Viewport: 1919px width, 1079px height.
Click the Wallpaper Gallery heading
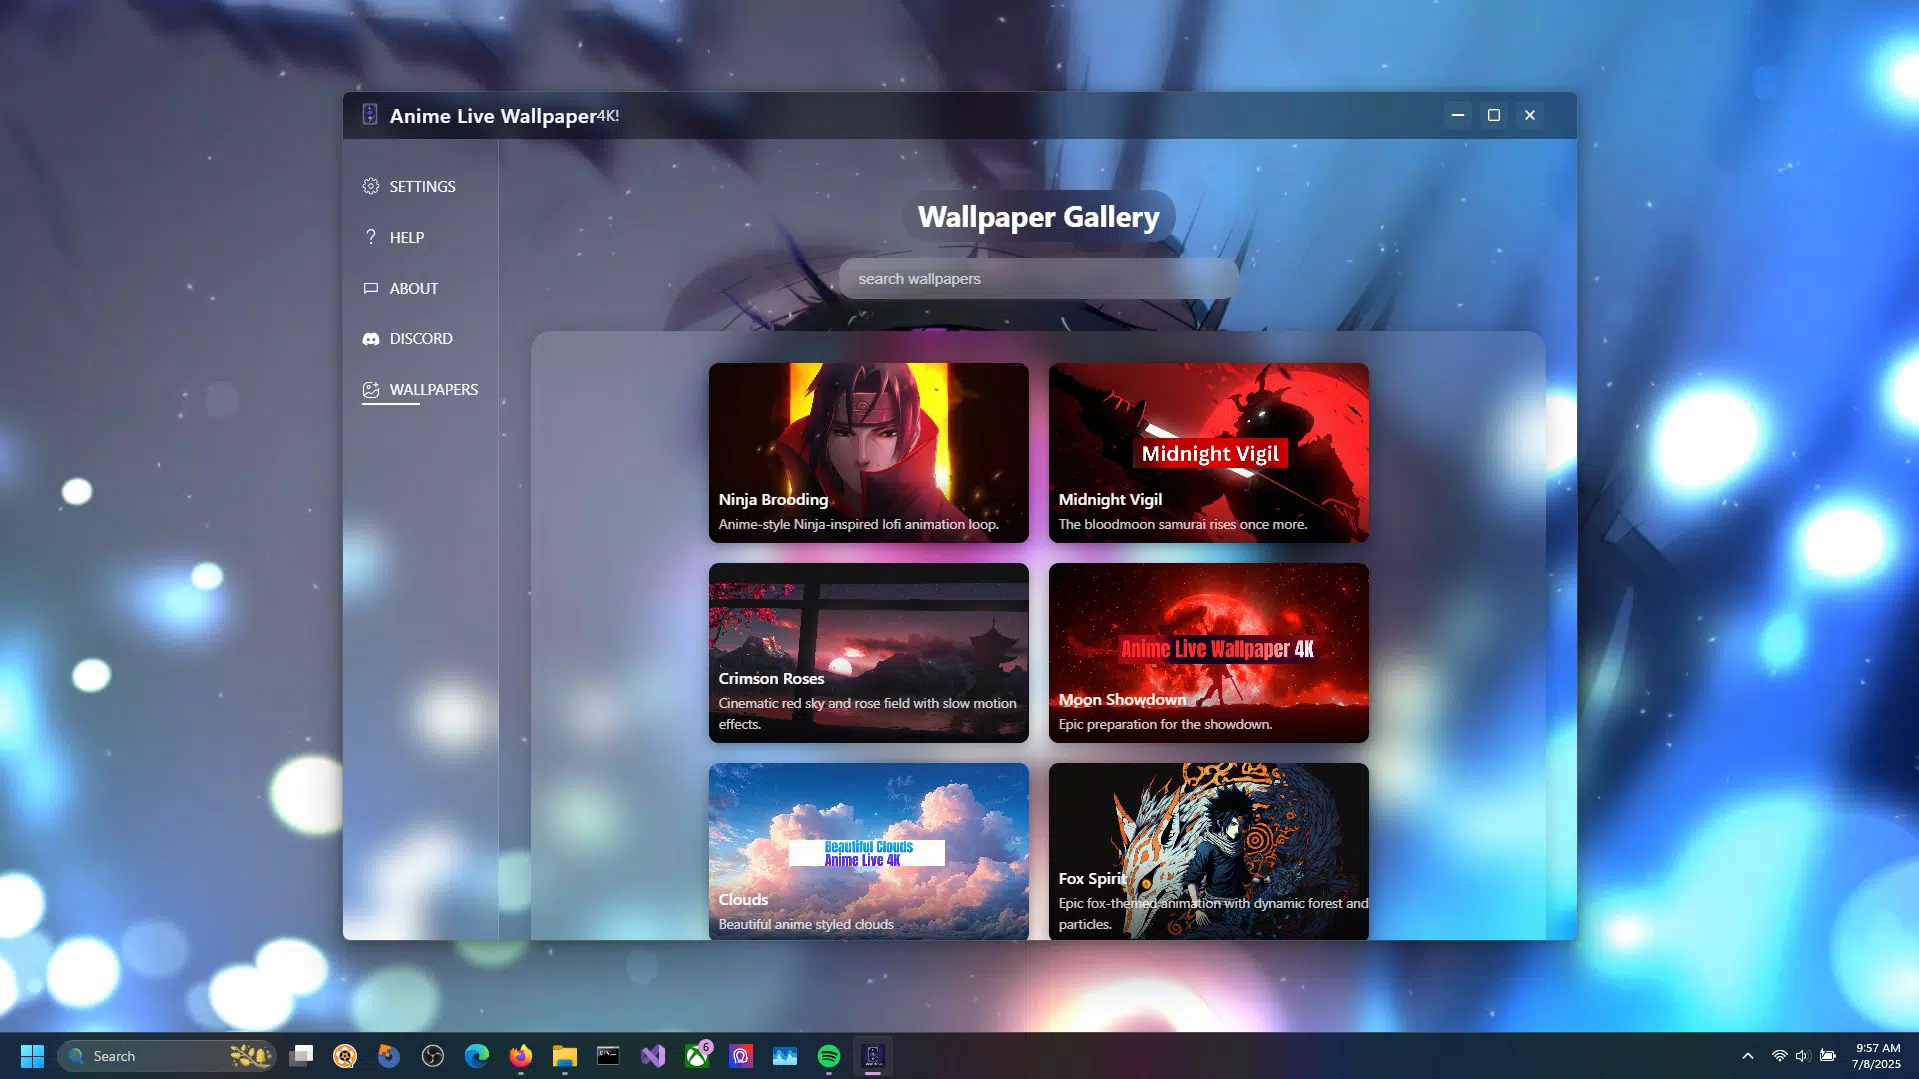pos(1038,217)
